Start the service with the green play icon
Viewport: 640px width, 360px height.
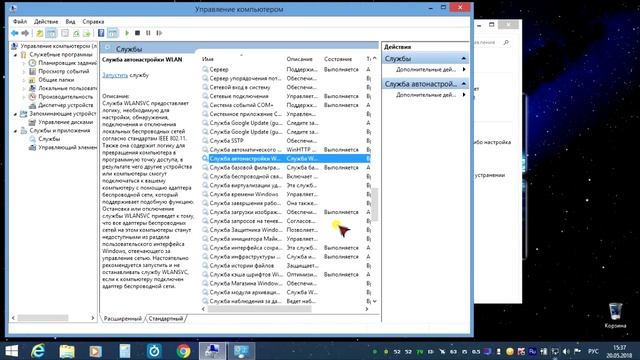tap(127, 33)
